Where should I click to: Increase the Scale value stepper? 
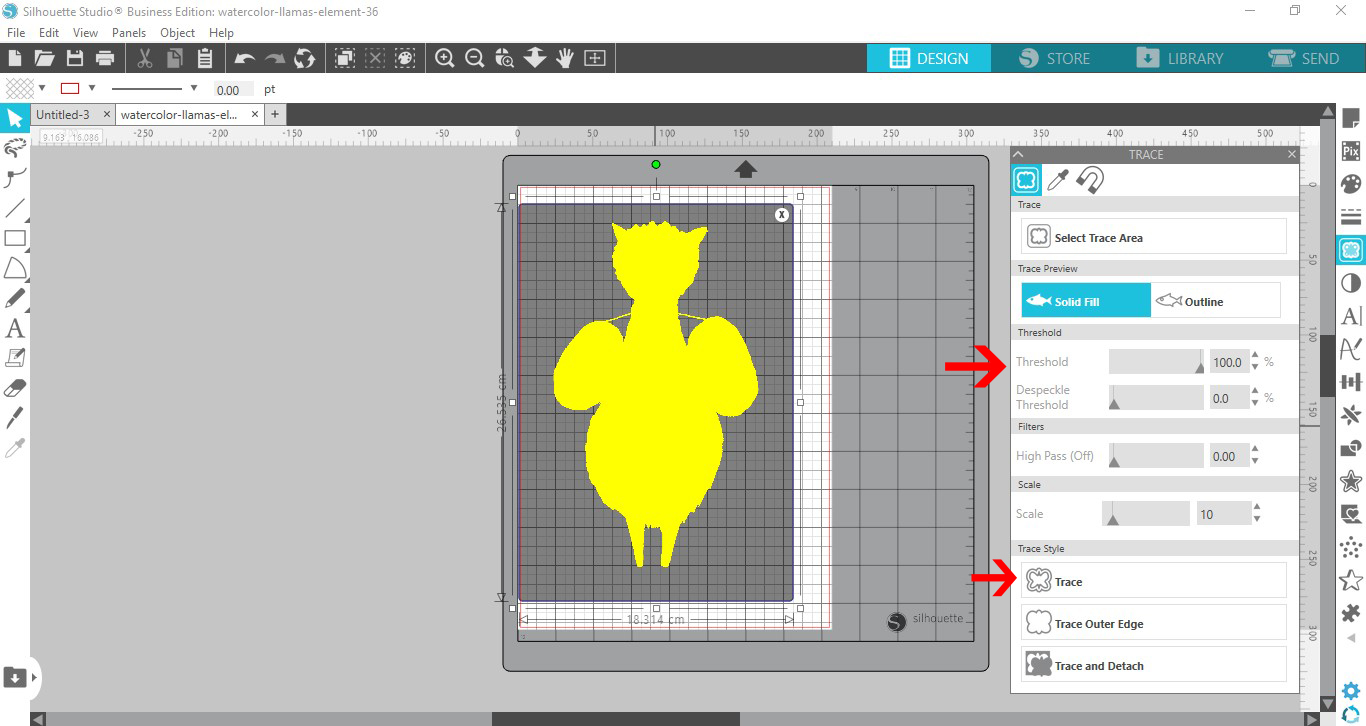click(1256, 508)
